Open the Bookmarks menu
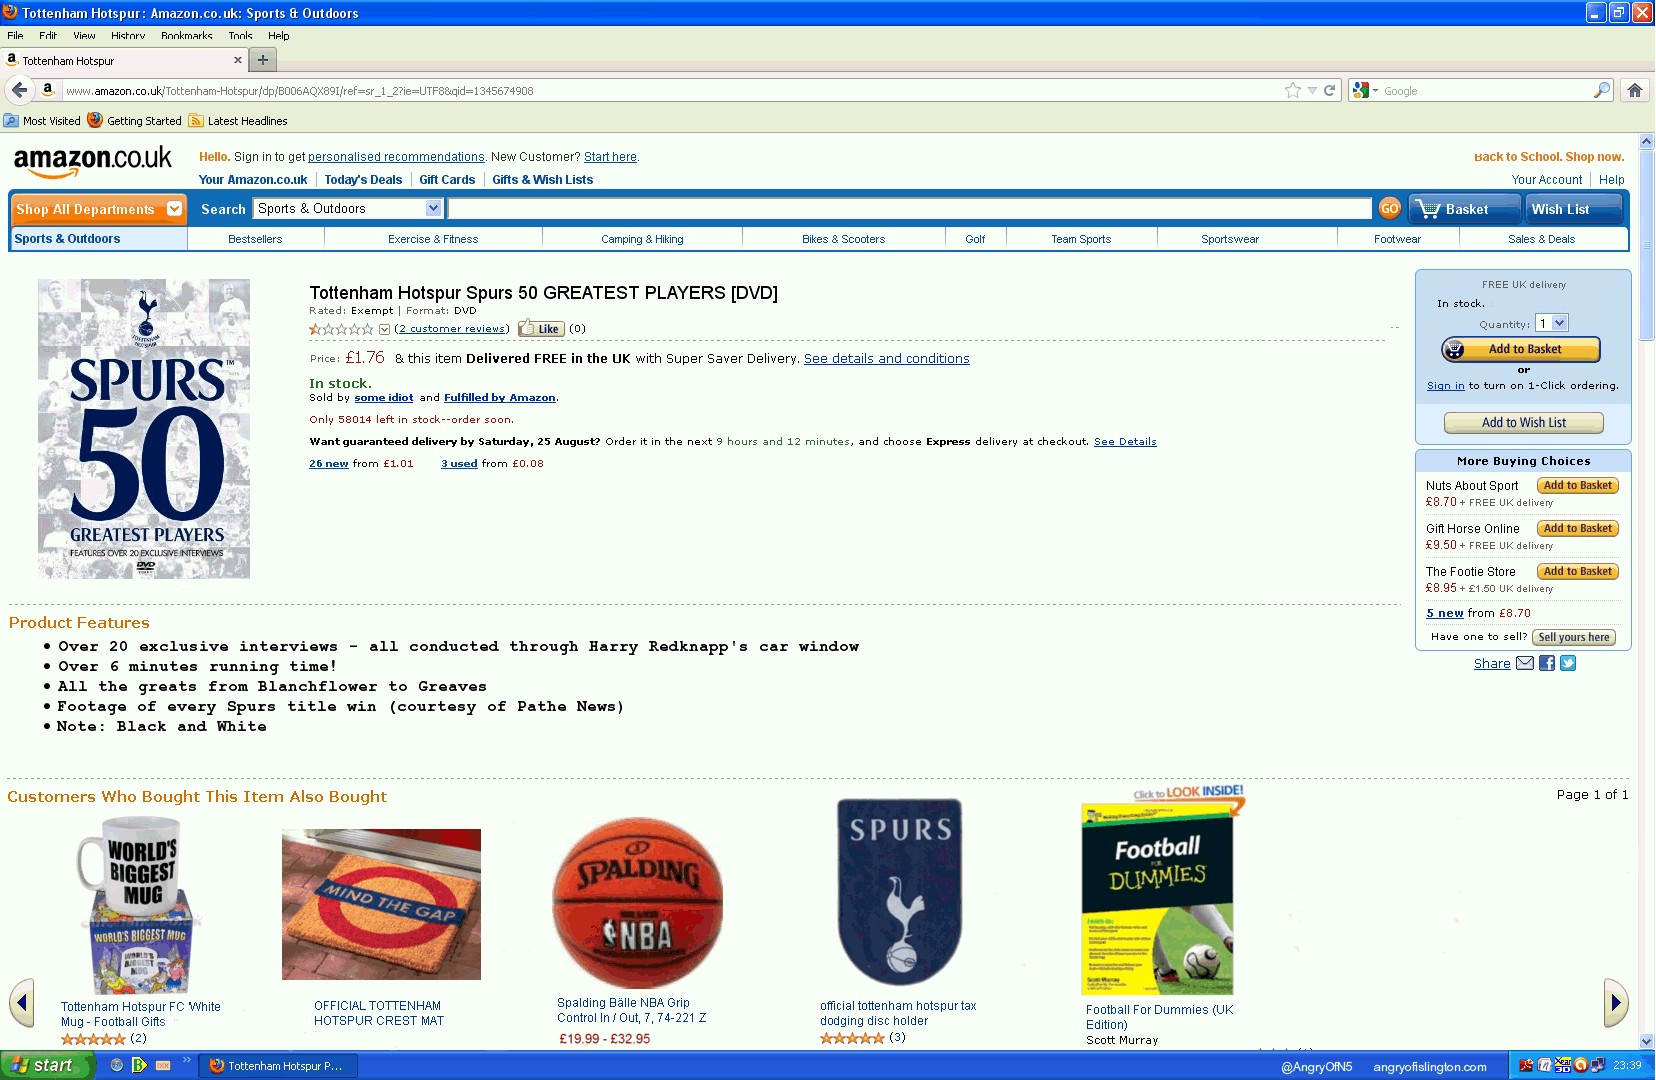The image size is (1656, 1080). (186, 36)
